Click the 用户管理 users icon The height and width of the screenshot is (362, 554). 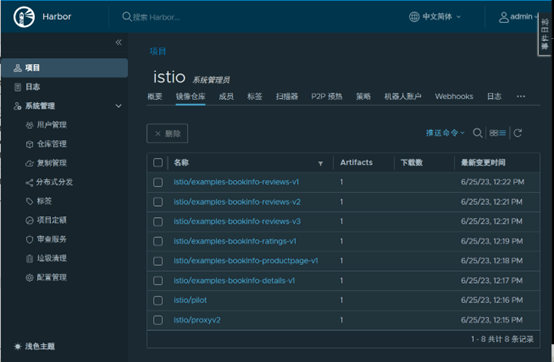29,125
